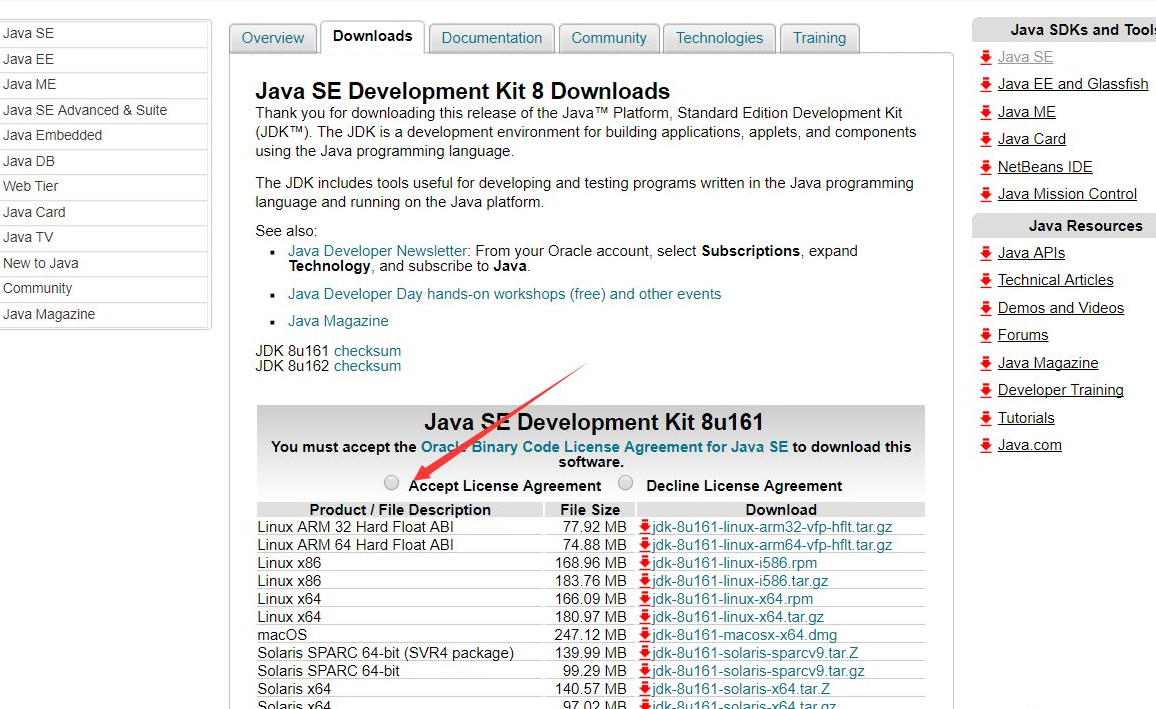Download jdk-8u161-linux-x64.tar.gz link
This screenshot has height=709, width=1156.
point(738,617)
